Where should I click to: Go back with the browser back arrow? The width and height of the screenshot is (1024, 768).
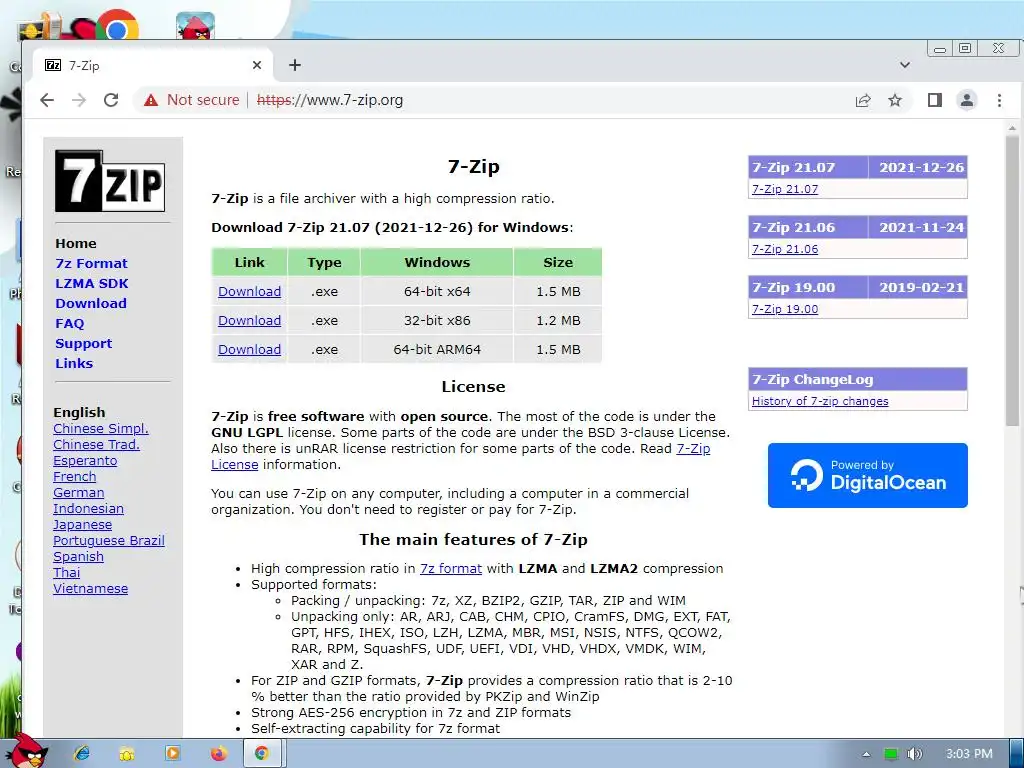pyautogui.click(x=47, y=100)
